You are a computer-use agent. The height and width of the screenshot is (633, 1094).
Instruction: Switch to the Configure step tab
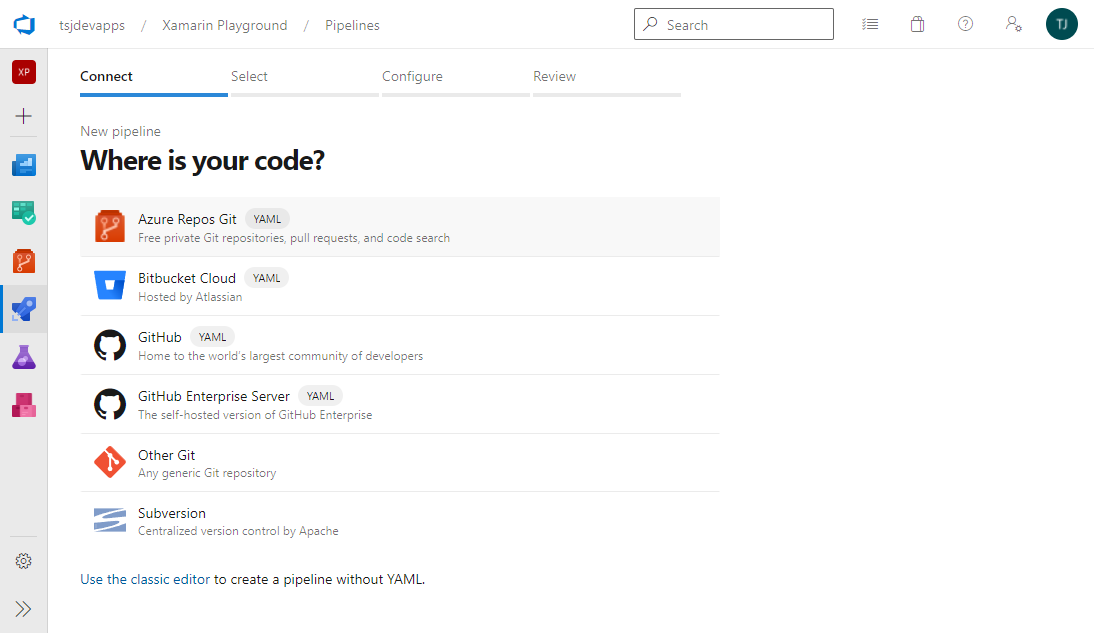(412, 77)
